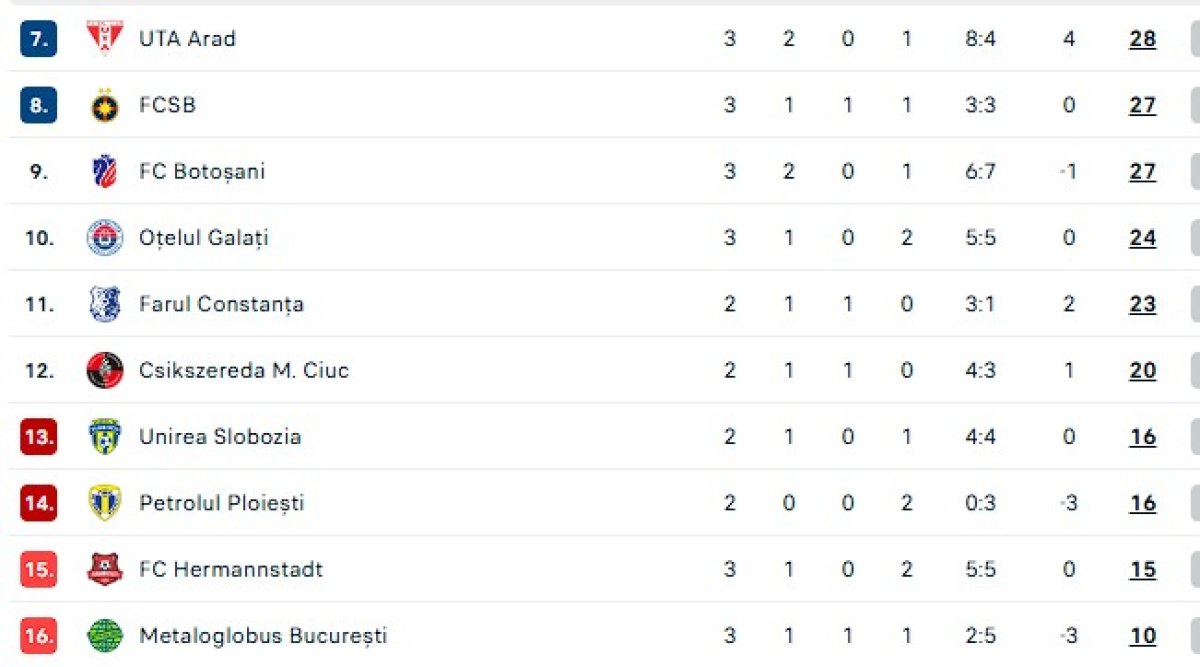This screenshot has width=1200, height=667.
Task: Click Metaloglobus București's 10 points value
Action: click(1142, 635)
